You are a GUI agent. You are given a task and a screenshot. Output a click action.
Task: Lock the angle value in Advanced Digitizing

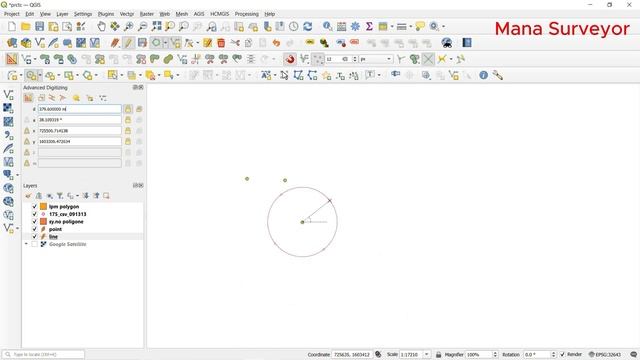128,120
